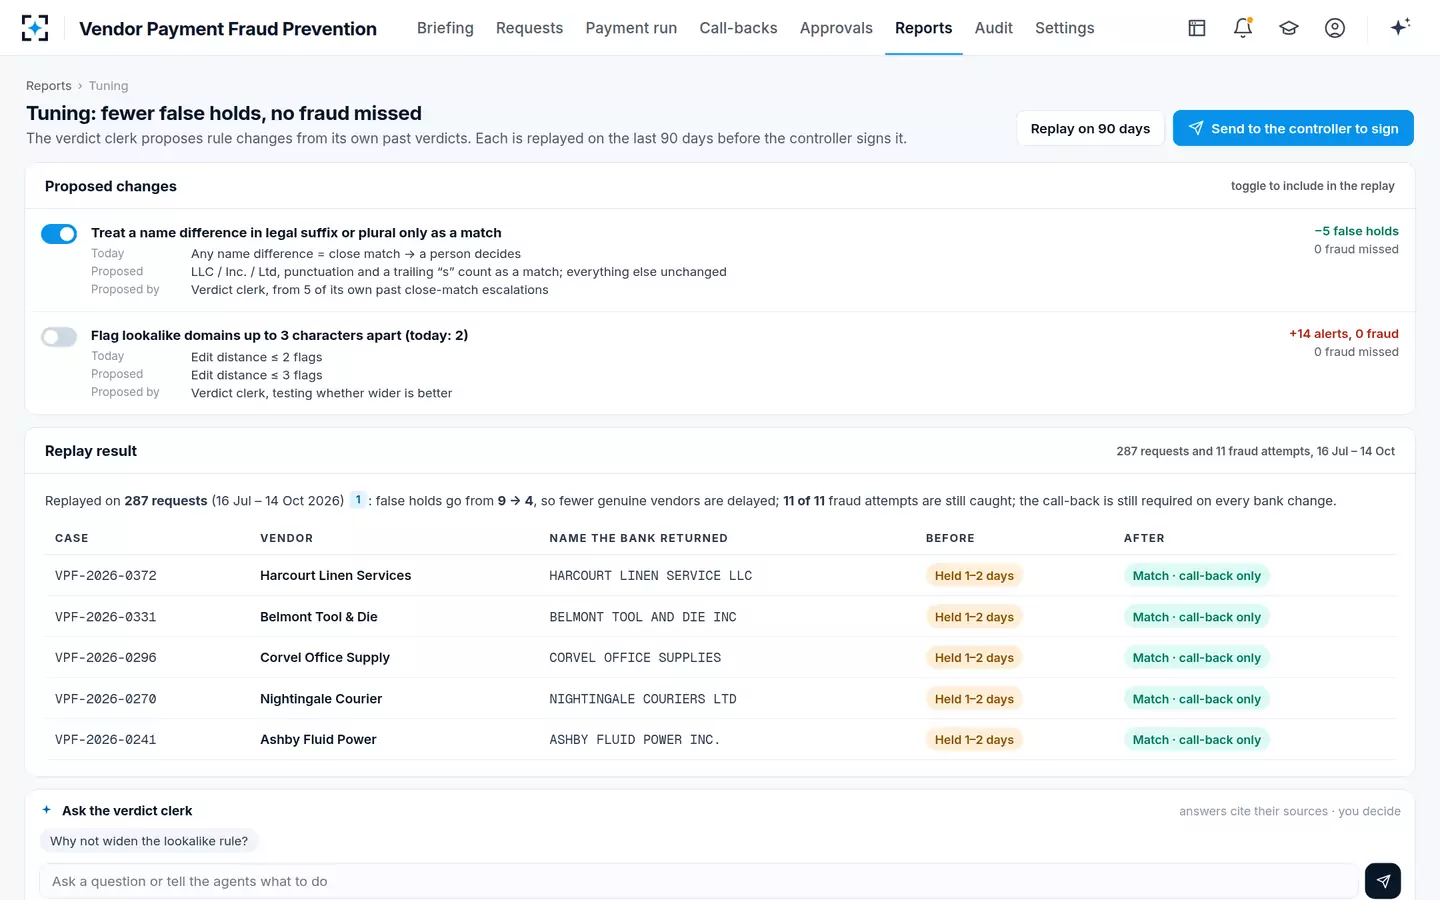Click the send arrow icon in the chat
This screenshot has width=1440, height=900.
pos(1382,881)
